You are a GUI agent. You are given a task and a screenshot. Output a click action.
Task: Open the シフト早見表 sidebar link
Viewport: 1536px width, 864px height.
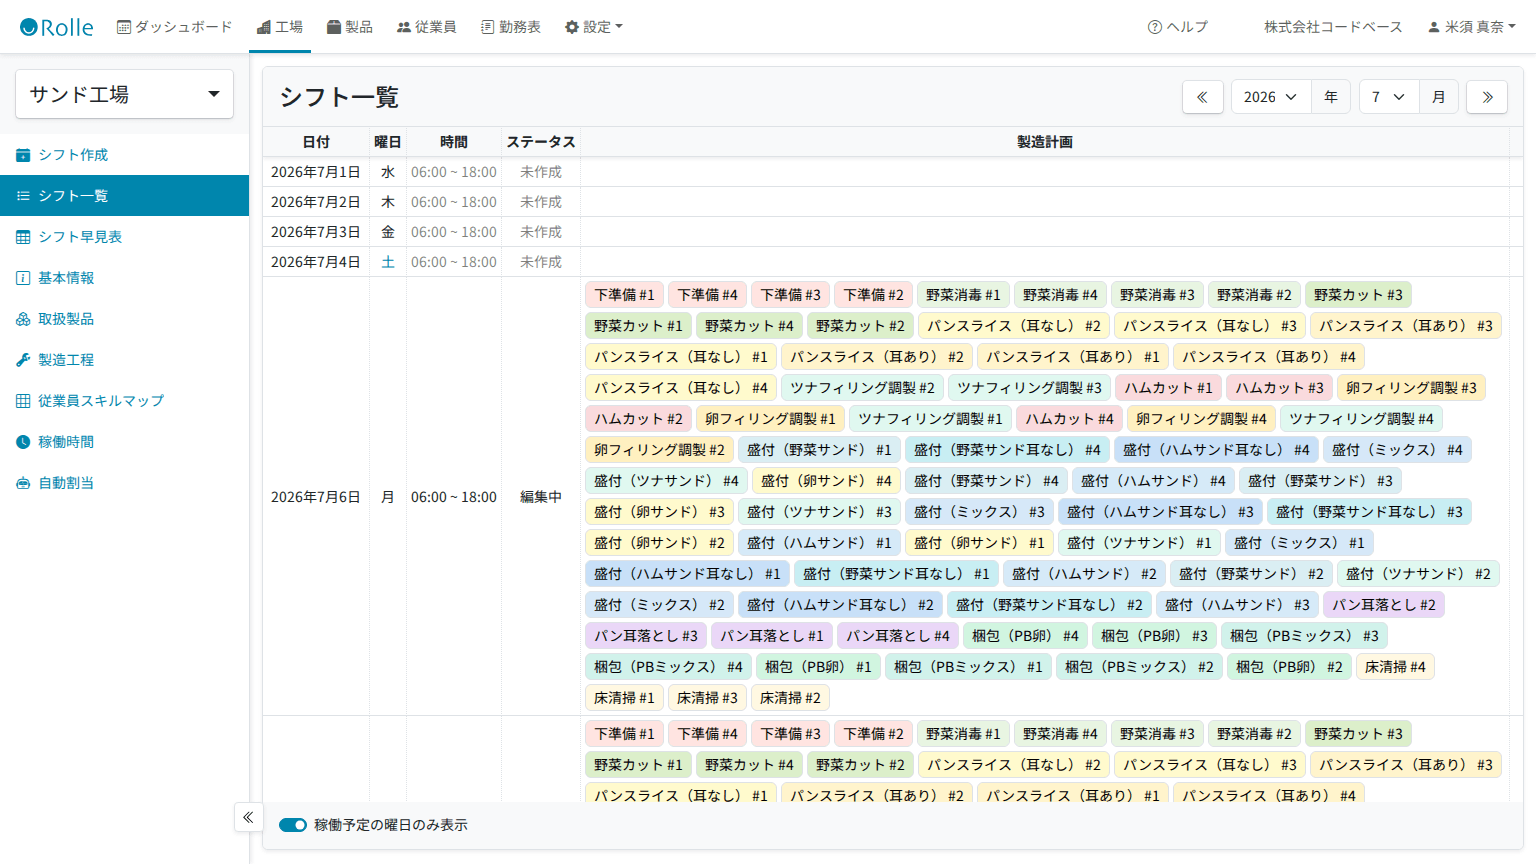pyautogui.click(x=124, y=237)
